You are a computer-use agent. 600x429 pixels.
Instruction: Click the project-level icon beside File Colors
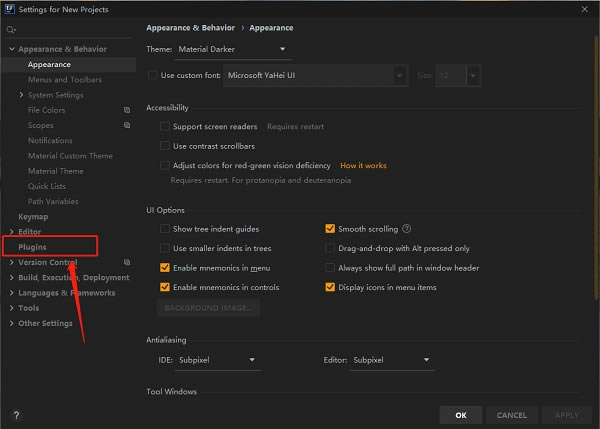(x=127, y=110)
